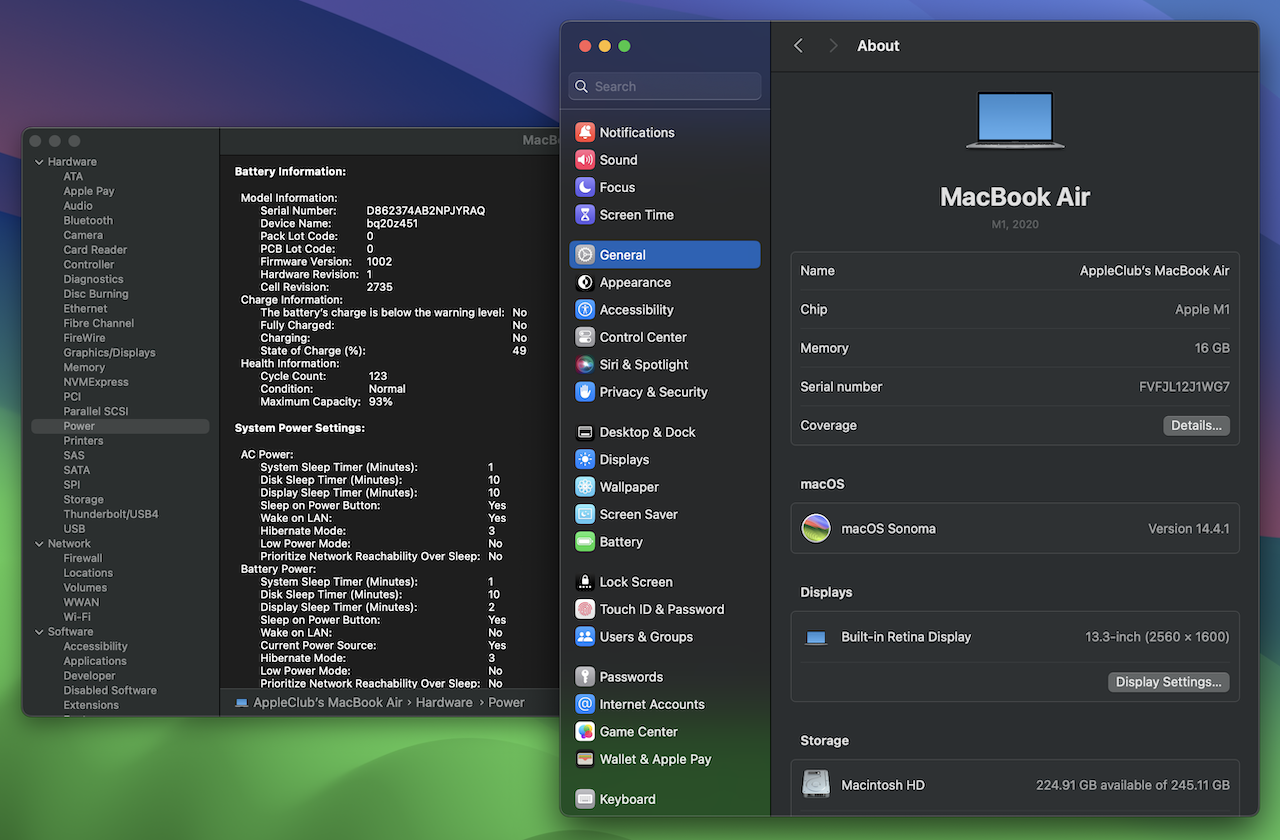Select the General gear icon
This screenshot has width=1280, height=840.
(x=585, y=255)
